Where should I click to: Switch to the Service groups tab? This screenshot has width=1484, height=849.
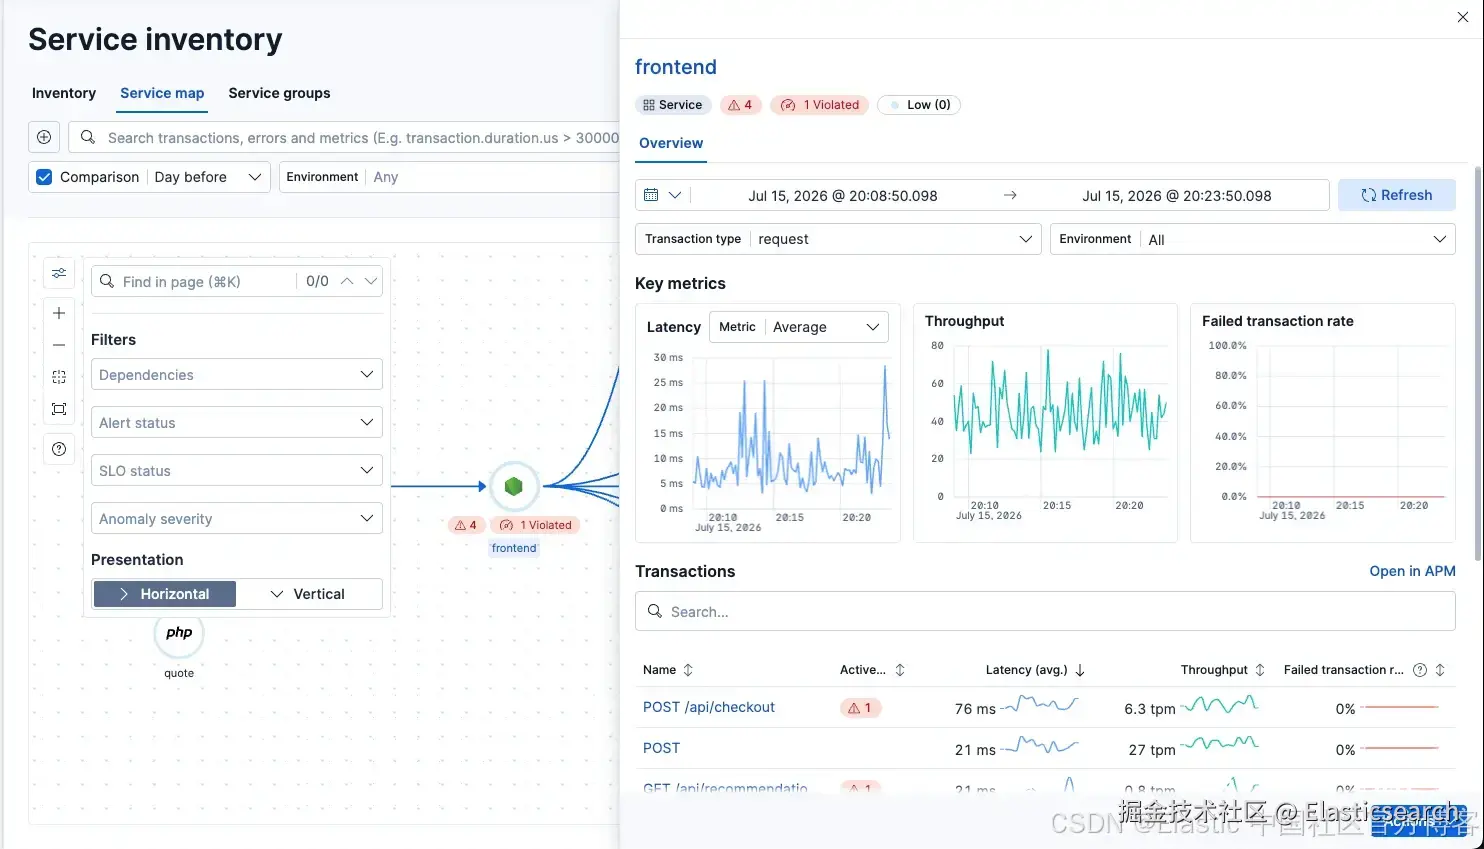coord(279,93)
